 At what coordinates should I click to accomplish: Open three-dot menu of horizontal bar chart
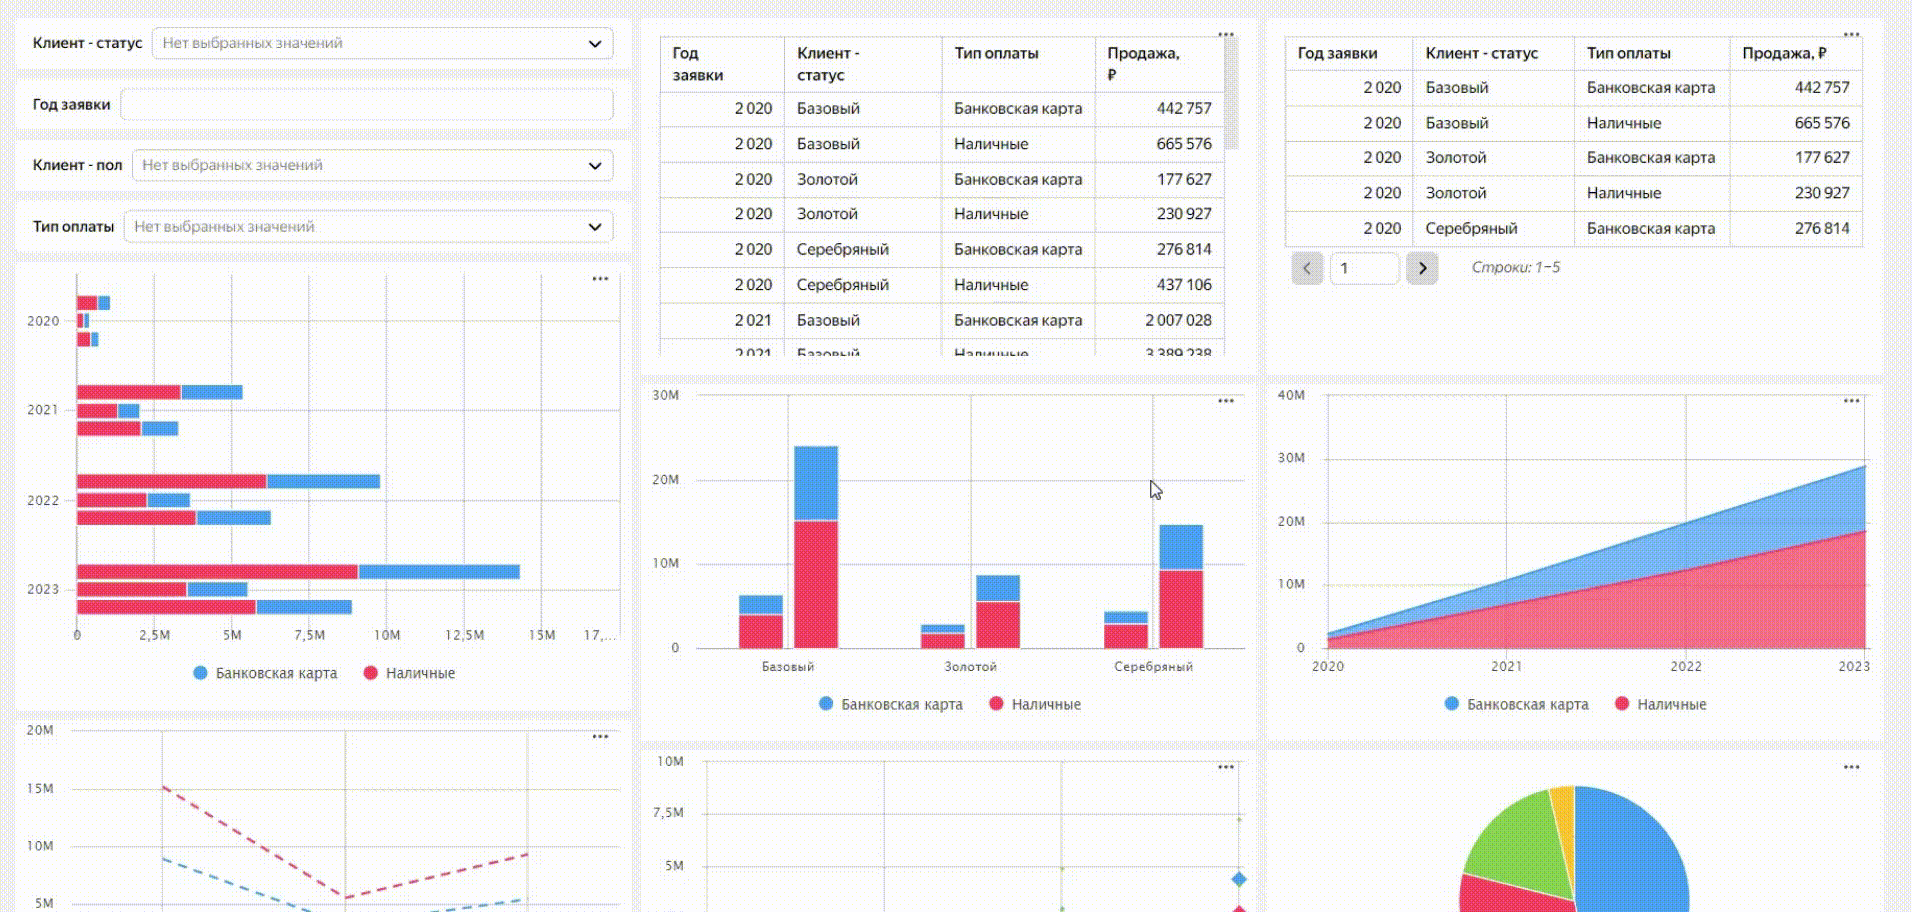tap(600, 279)
